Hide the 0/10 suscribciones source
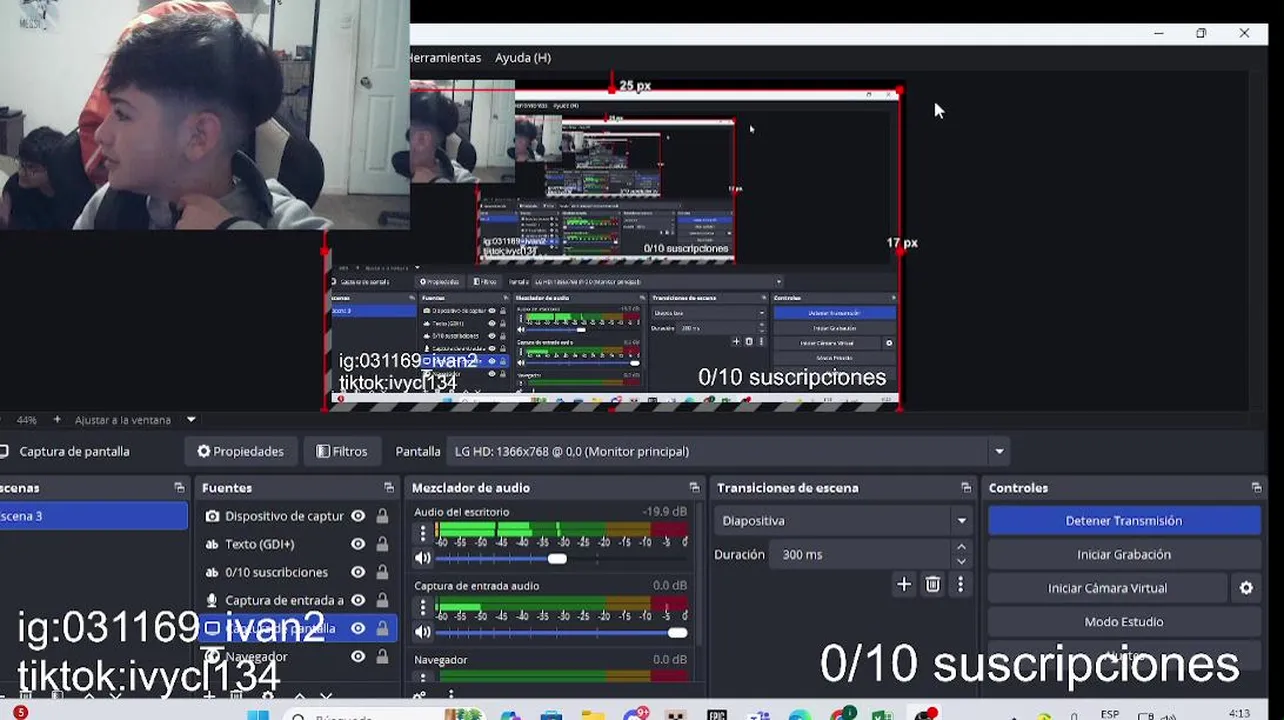 click(358, 572)
